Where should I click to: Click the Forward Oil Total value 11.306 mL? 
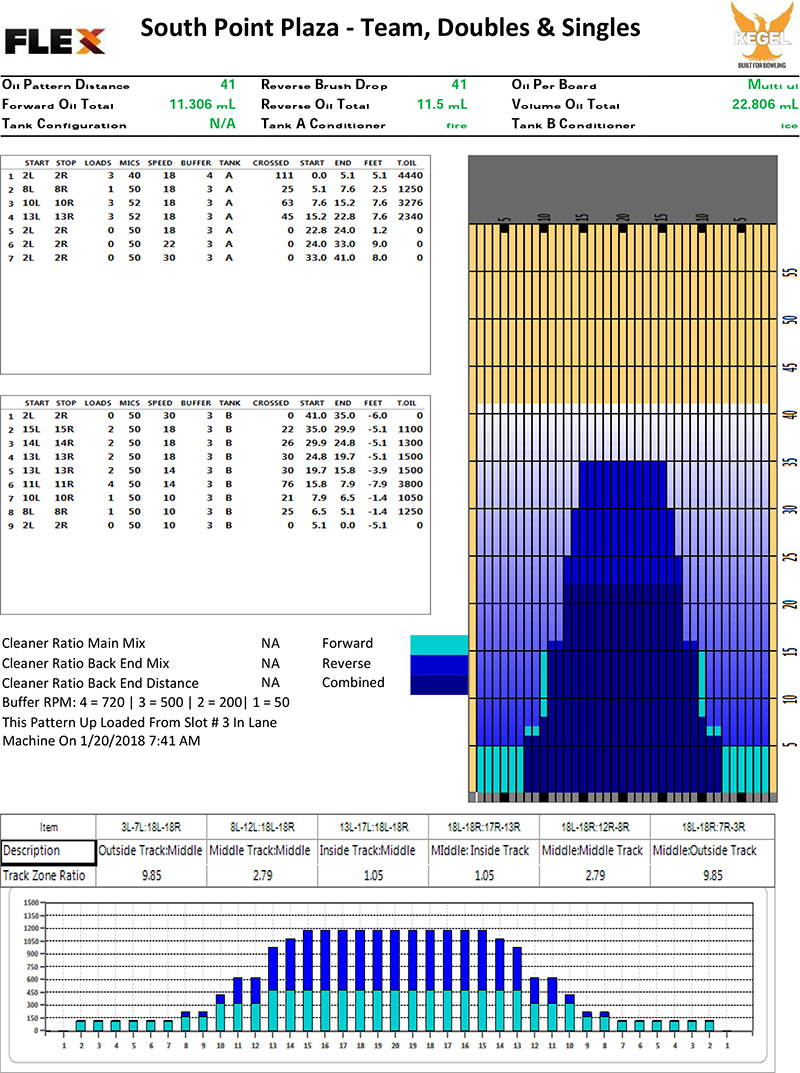(204, 105)
